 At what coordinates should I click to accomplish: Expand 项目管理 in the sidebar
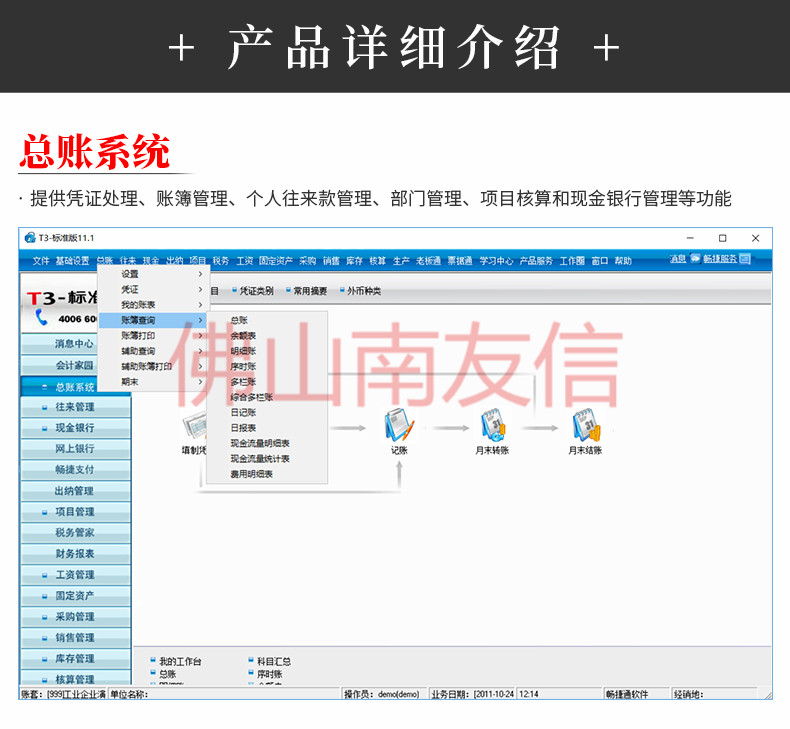pos(76,512)
